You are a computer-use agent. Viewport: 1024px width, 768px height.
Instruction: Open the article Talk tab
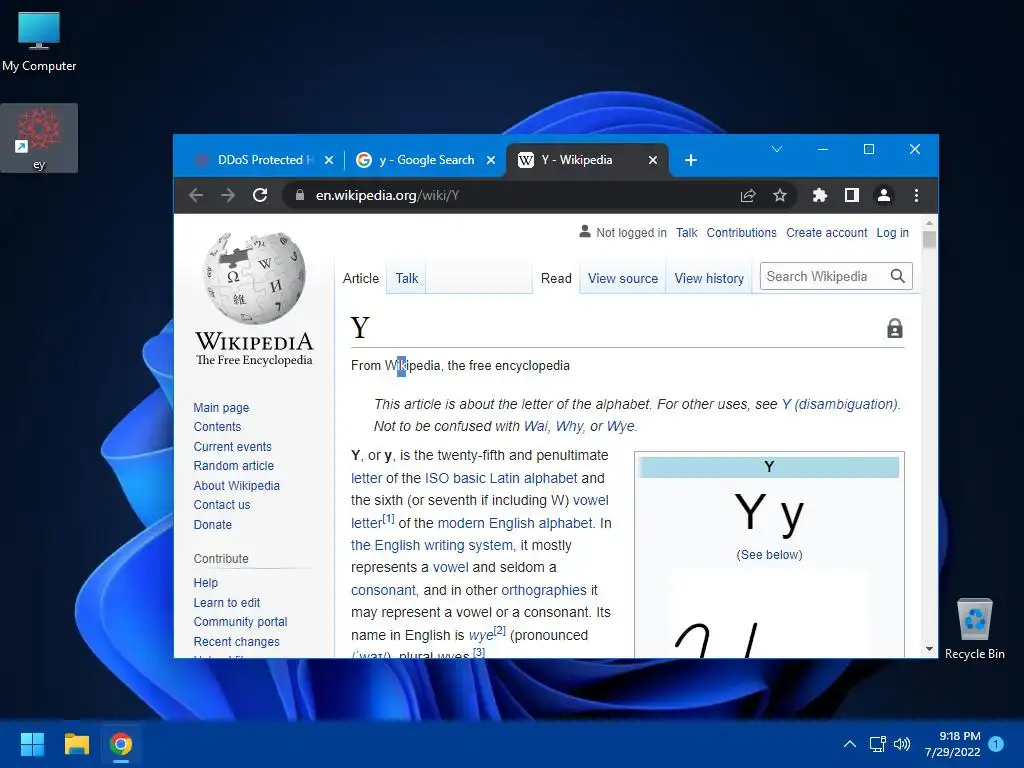coord(406,278)
